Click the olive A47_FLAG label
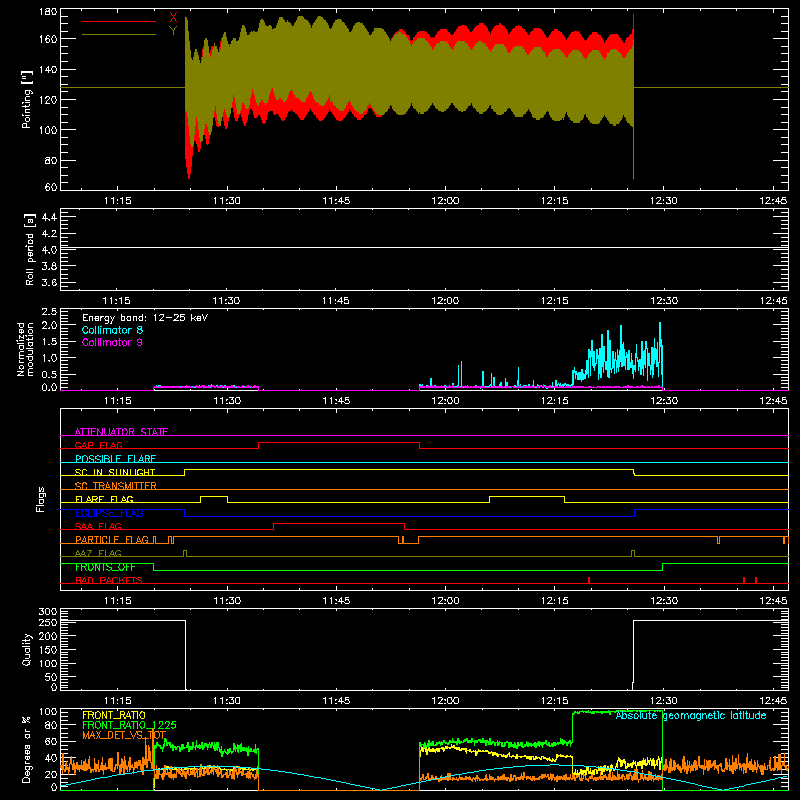Image resolution: width=800 pixels, height=800 pixels. click(98, 553)
